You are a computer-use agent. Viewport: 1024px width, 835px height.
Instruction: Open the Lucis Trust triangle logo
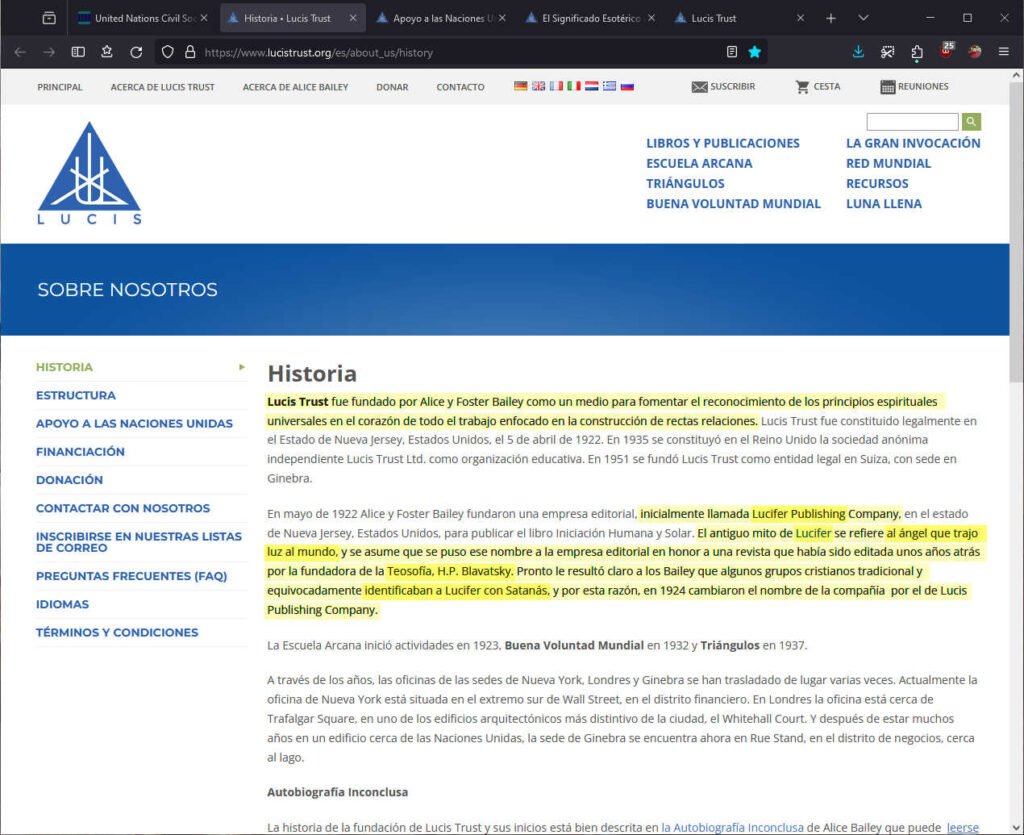click(x=90, y=165)
